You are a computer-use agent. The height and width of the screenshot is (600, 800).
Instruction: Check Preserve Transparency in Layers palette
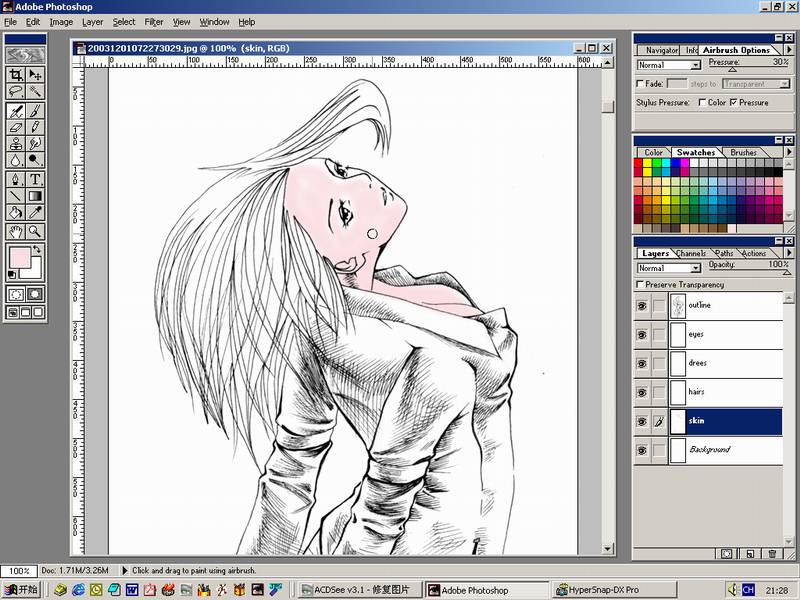(x=640, y=284)
